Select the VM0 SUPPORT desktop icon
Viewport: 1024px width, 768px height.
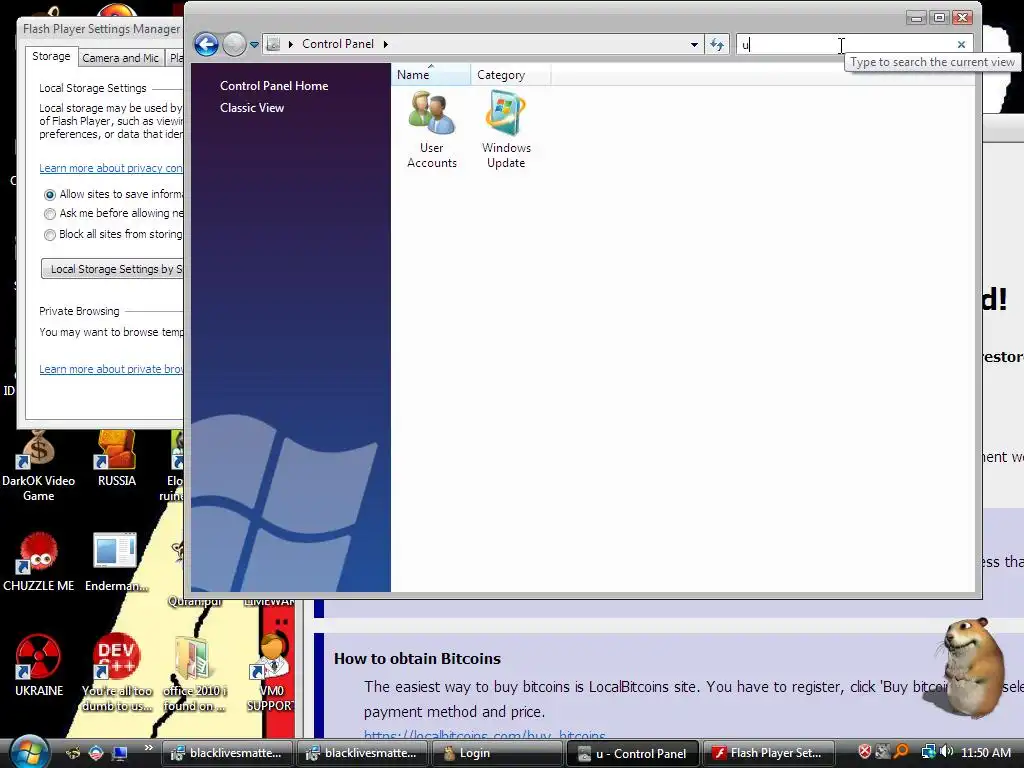[271, 673]
